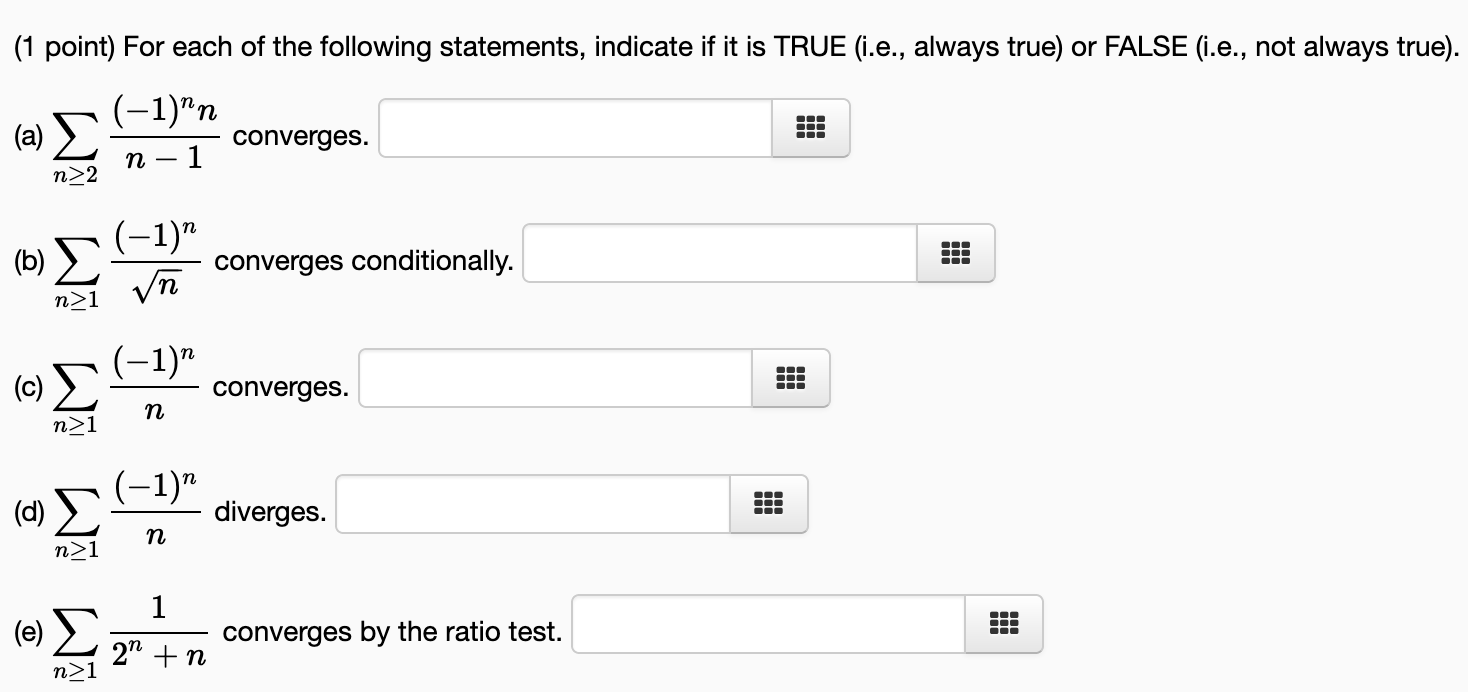Click the answer field next to "diverges."
Screen dimensions: 1468x692
532,503
